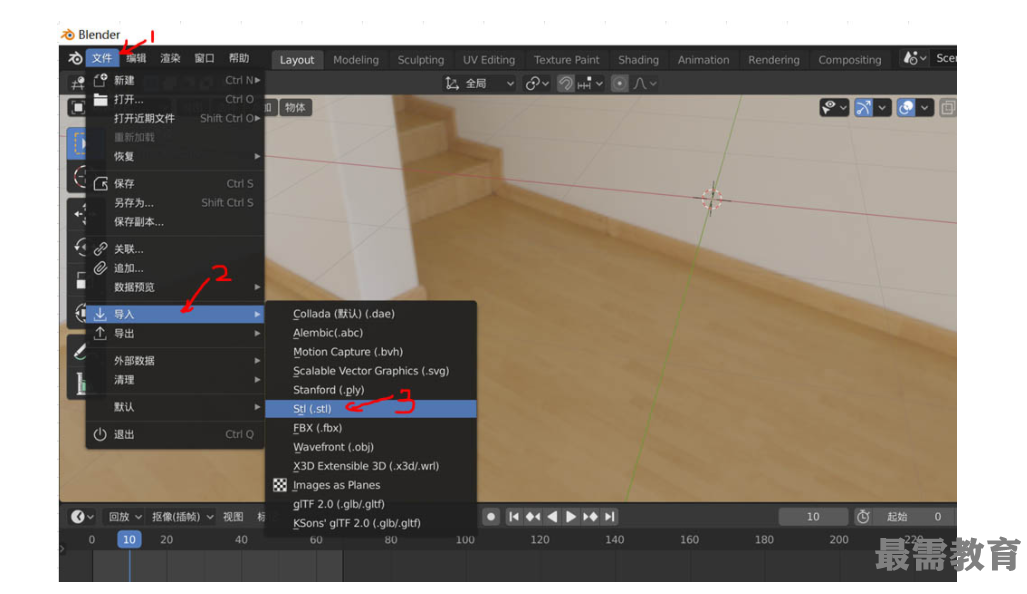Choose 退出 (Quit) in File menu
The image size is (1027, 594).
pos(176,434)
